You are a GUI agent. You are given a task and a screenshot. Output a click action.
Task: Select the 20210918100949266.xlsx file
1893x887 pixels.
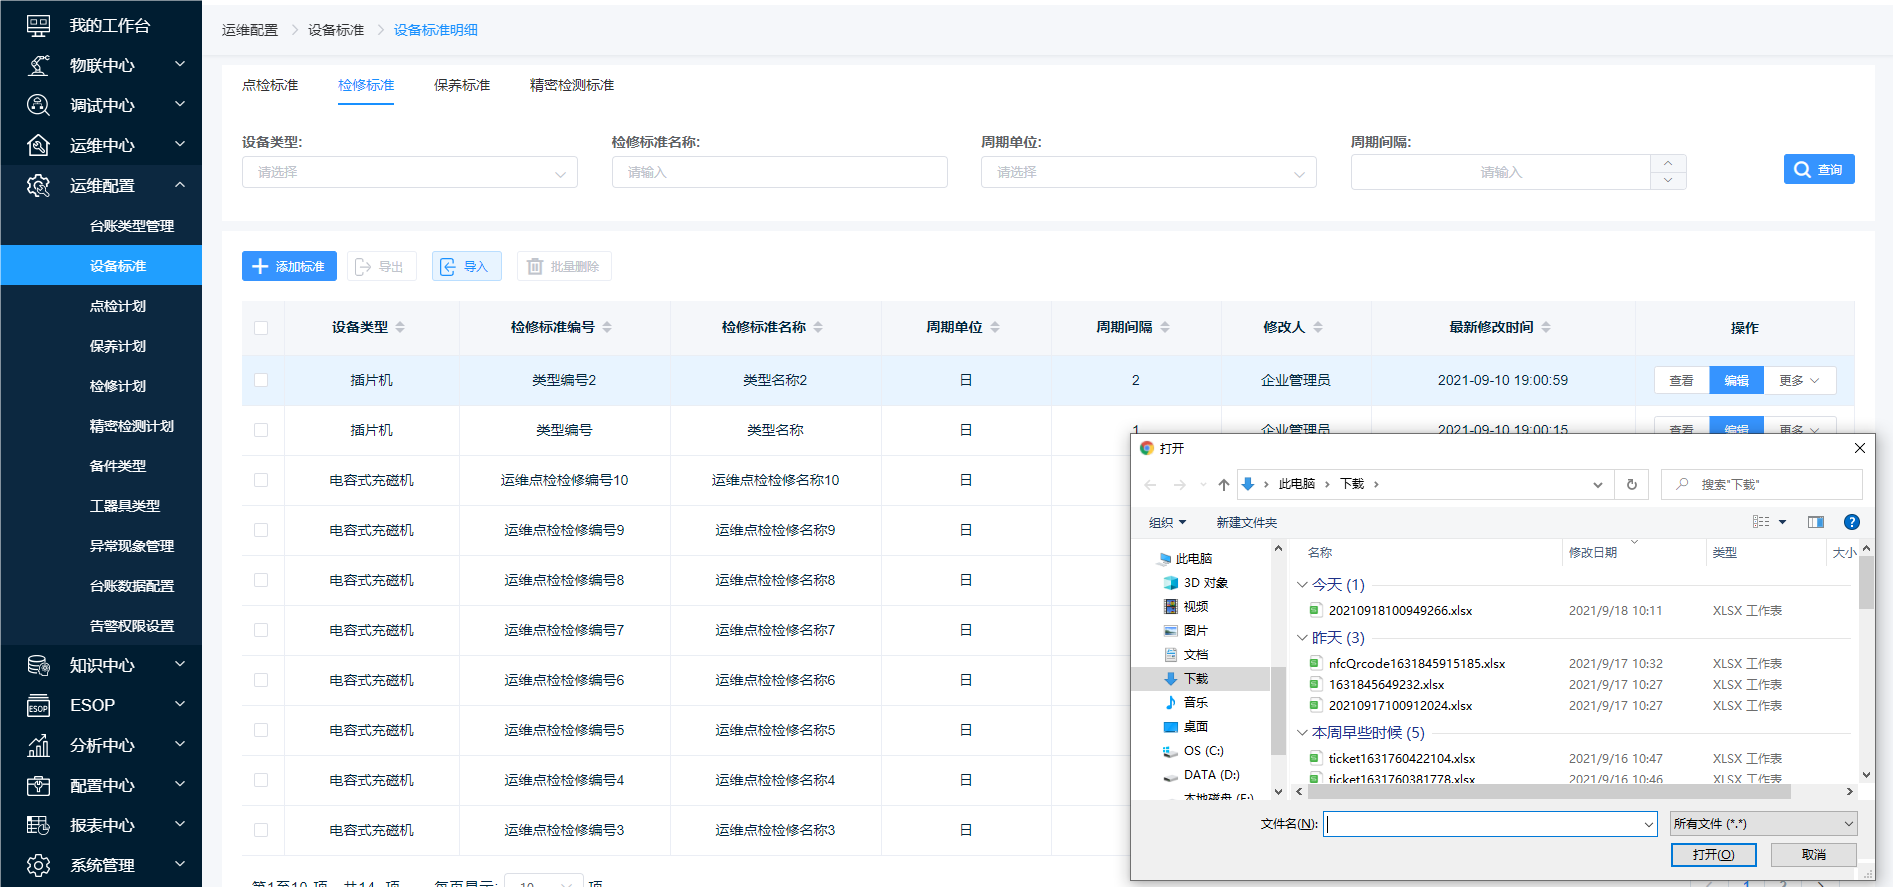1399,611
